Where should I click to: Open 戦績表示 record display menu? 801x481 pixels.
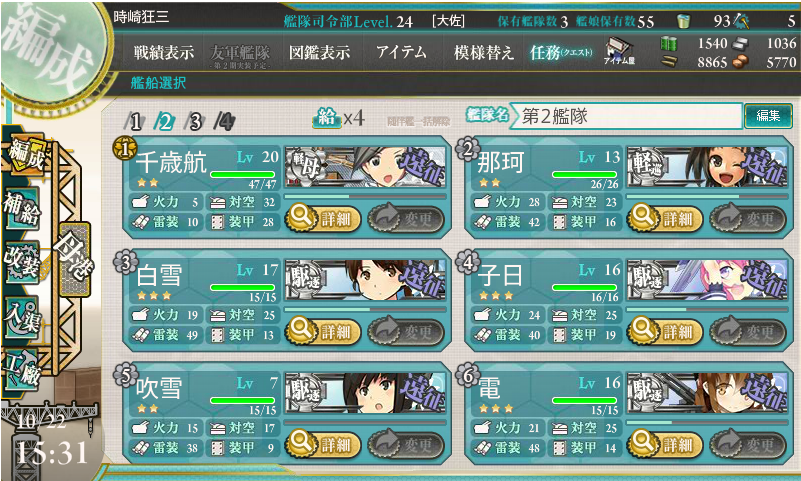tap(163, 52)
